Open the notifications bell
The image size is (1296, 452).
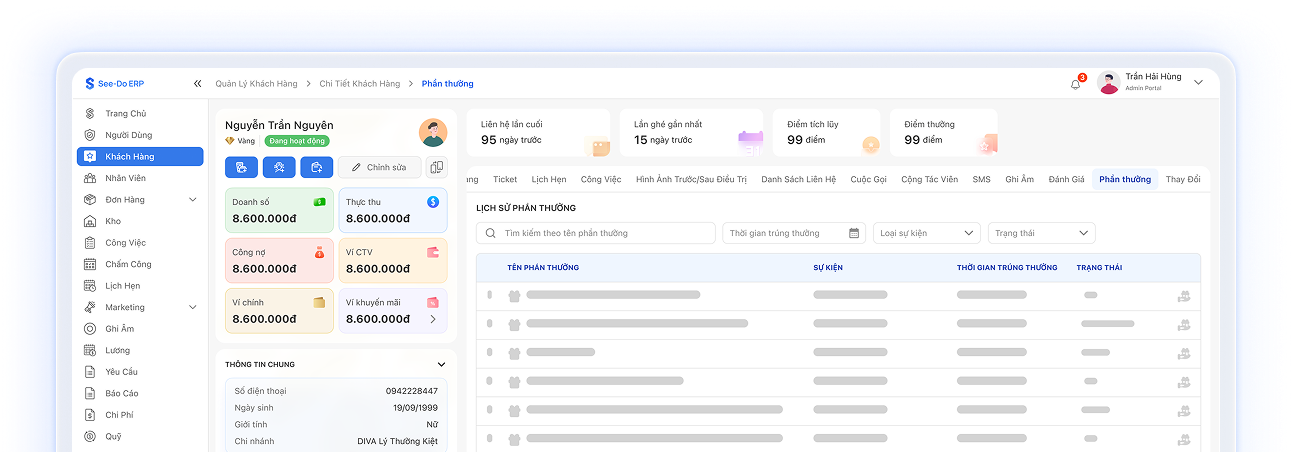[1076, 84]
